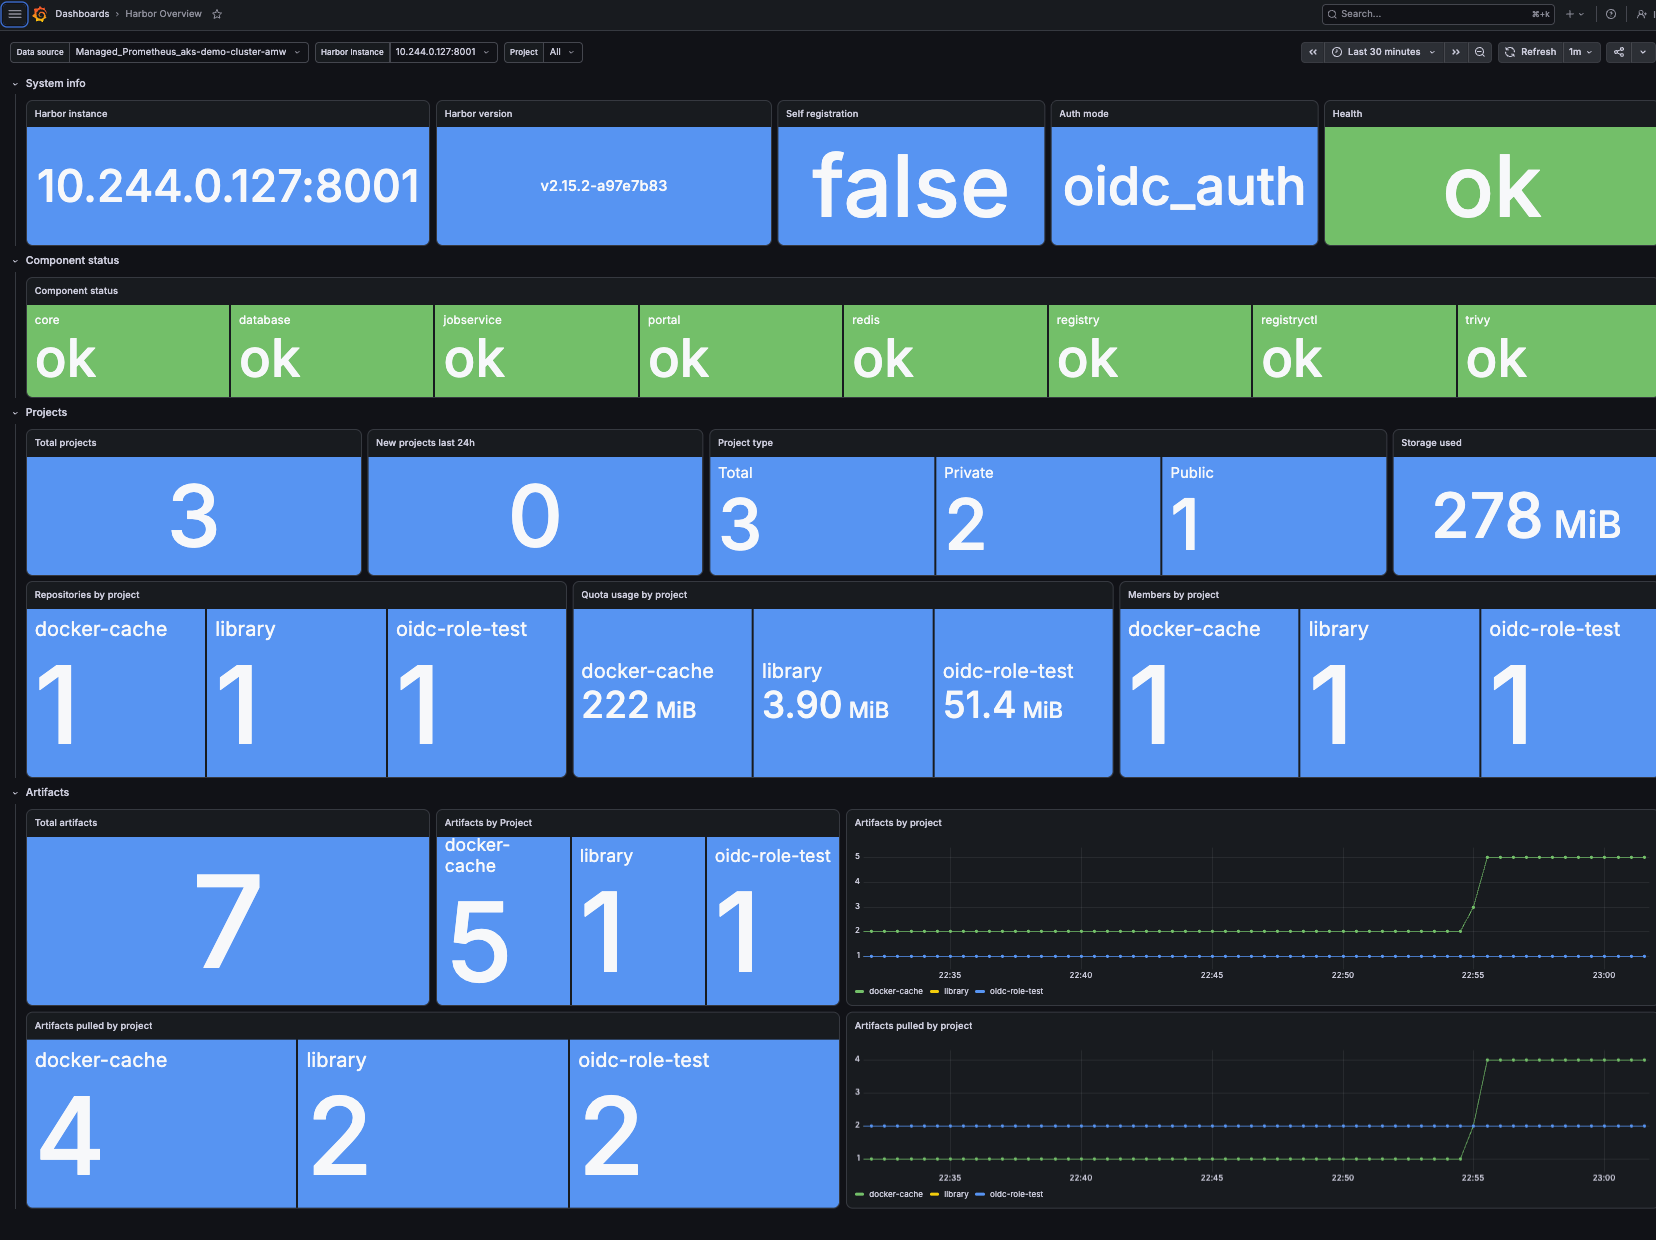Click the v2.15.2-a97e7b83 version value
Viewport: 1656px width, 1240px height.
click(x=603, y=186)
